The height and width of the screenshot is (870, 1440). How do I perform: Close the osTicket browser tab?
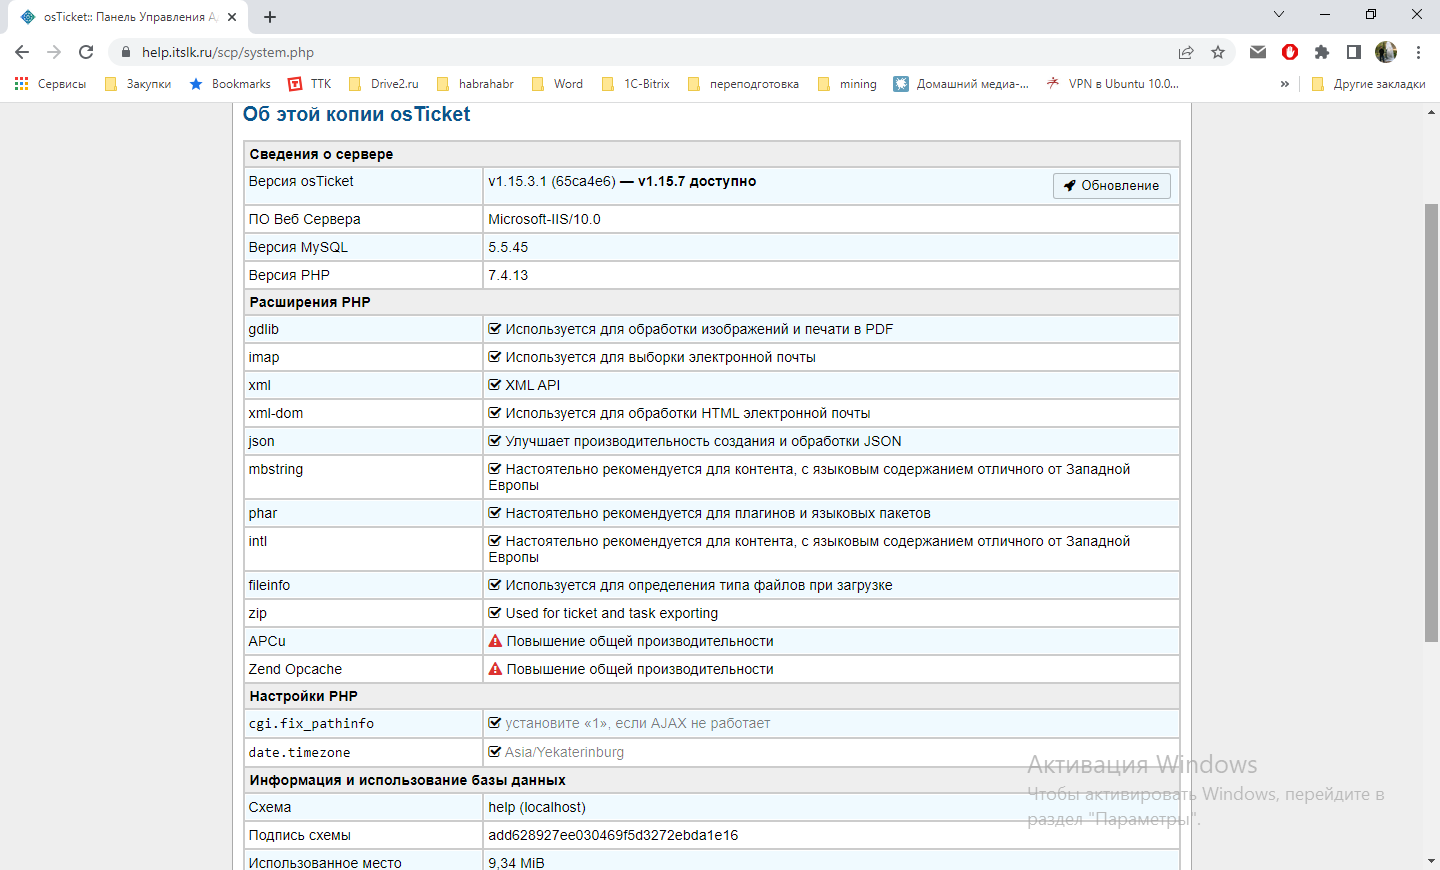[x=232, y=17]
